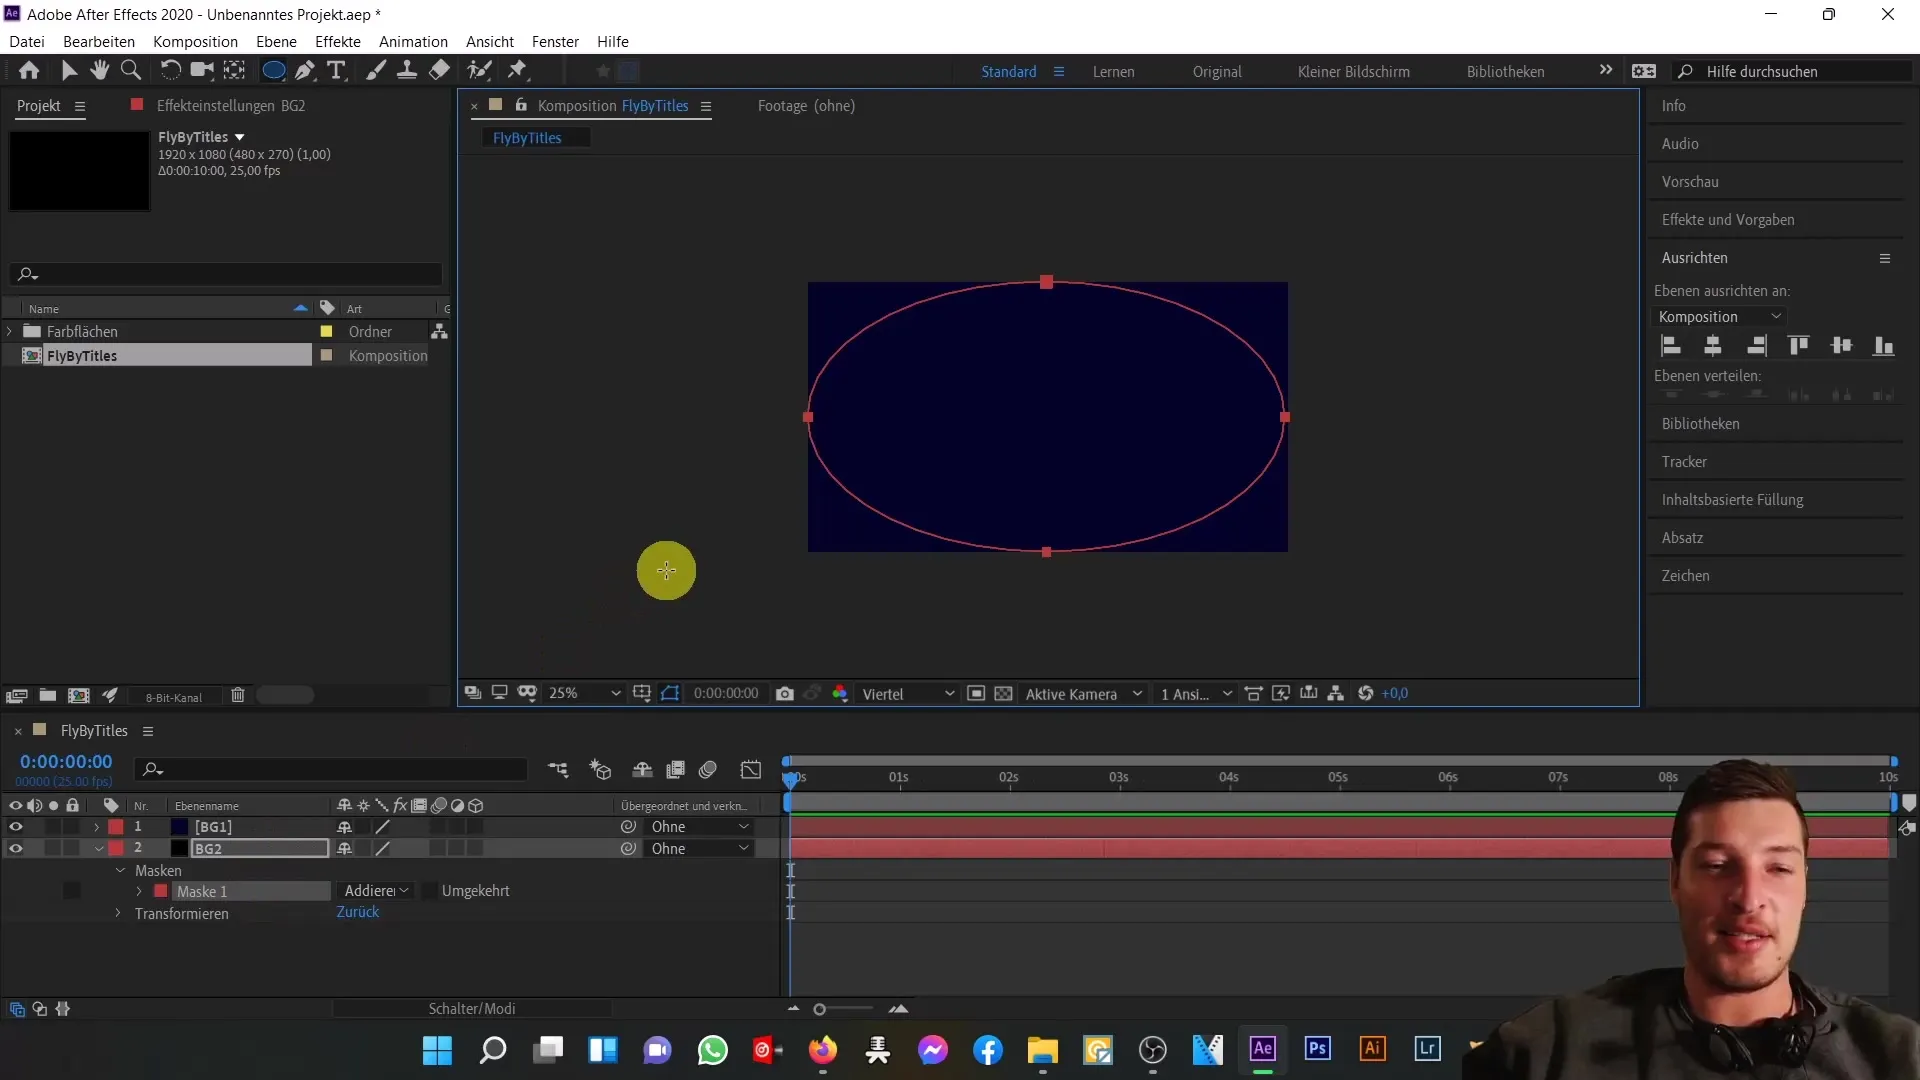Click the timeline zoom slider handle

[x=819, y=1009]
